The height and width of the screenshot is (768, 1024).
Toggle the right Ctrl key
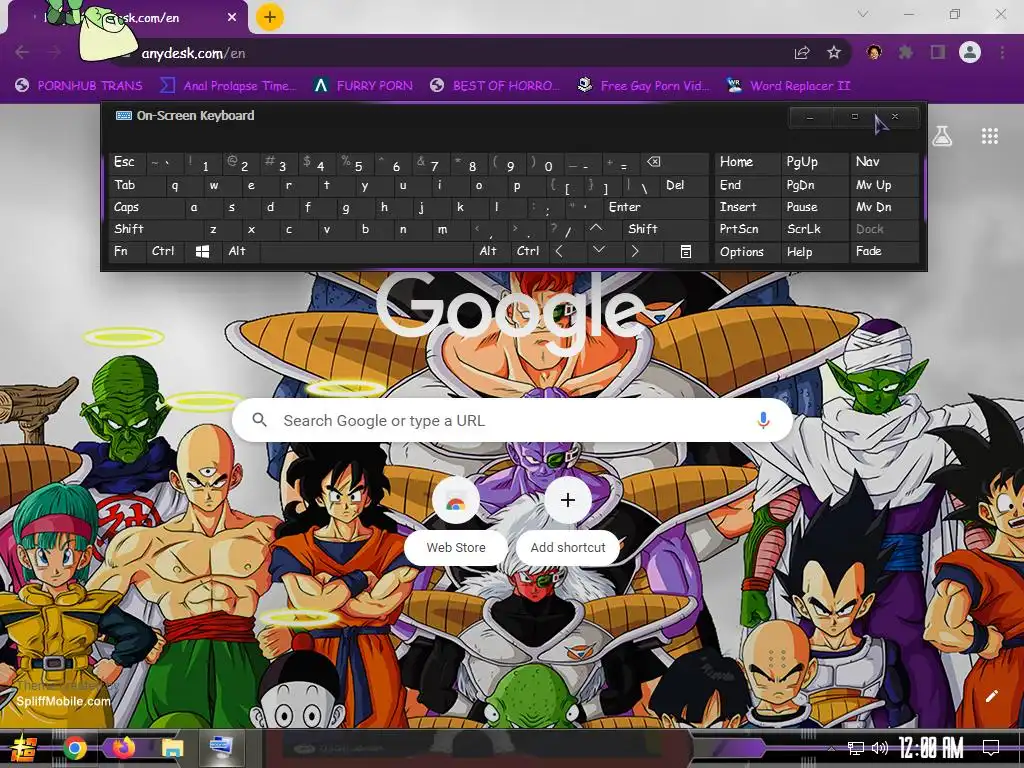pyautogui.click(x=530, y=251)
